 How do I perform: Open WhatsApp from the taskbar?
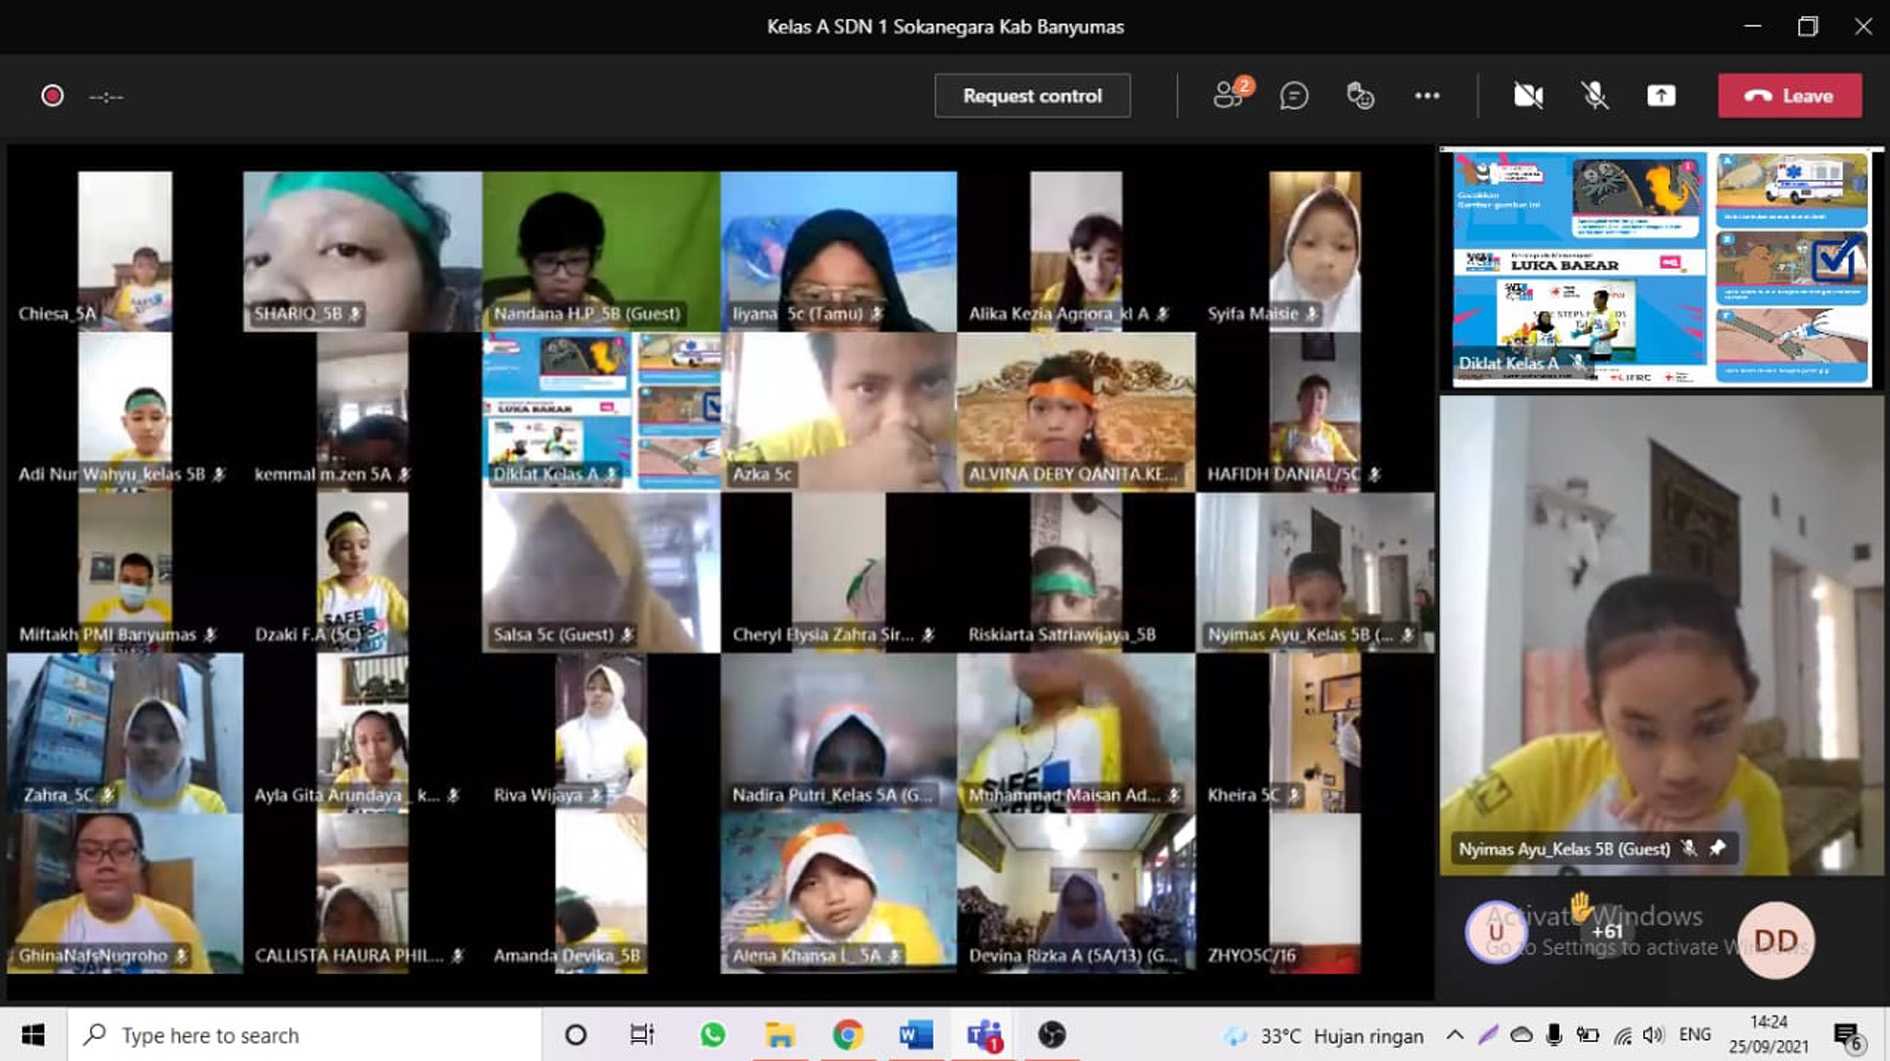pos(712,1035)
